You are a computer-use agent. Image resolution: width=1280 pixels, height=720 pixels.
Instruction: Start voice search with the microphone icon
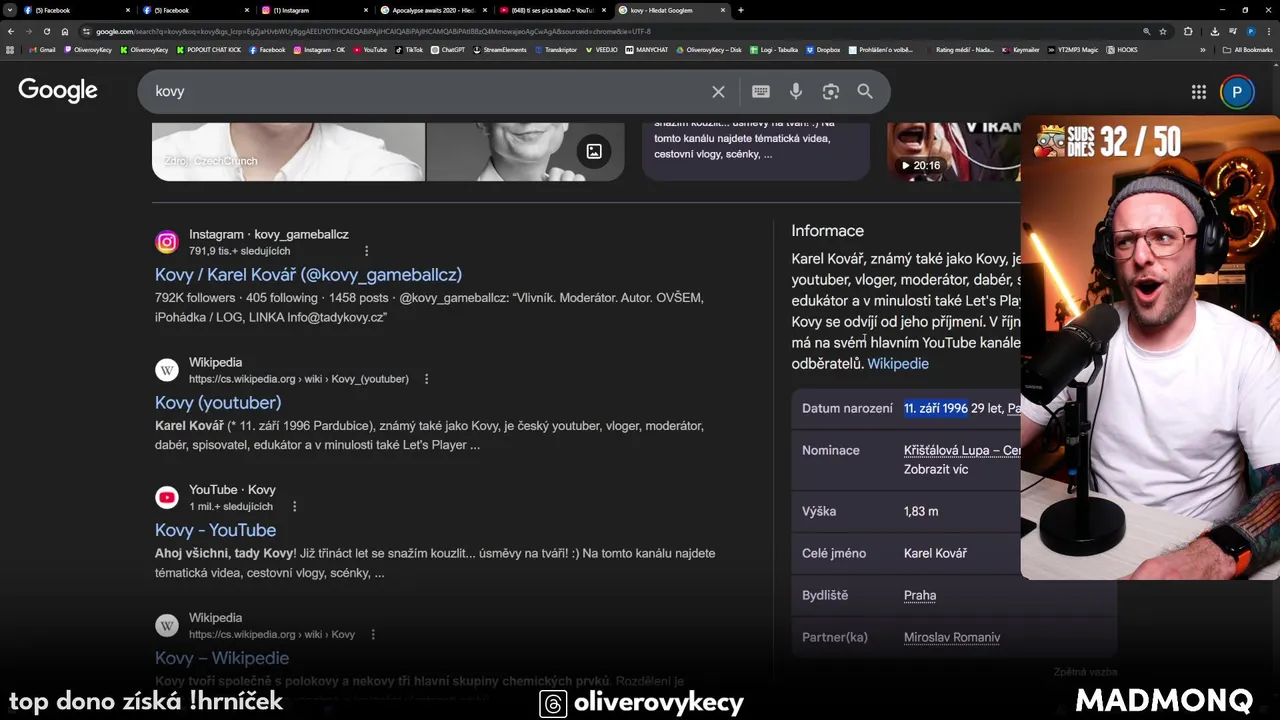click(x=796, y=92)
